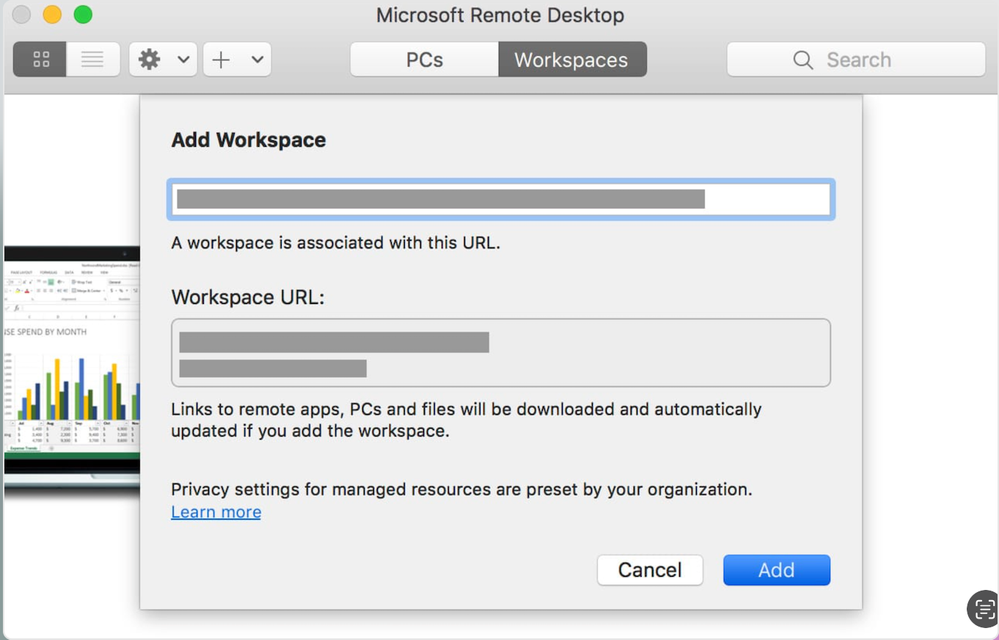This screenshot has height=640, width=999.
Task: Select the Workspaces tab
Action: [x=572, y=59]
